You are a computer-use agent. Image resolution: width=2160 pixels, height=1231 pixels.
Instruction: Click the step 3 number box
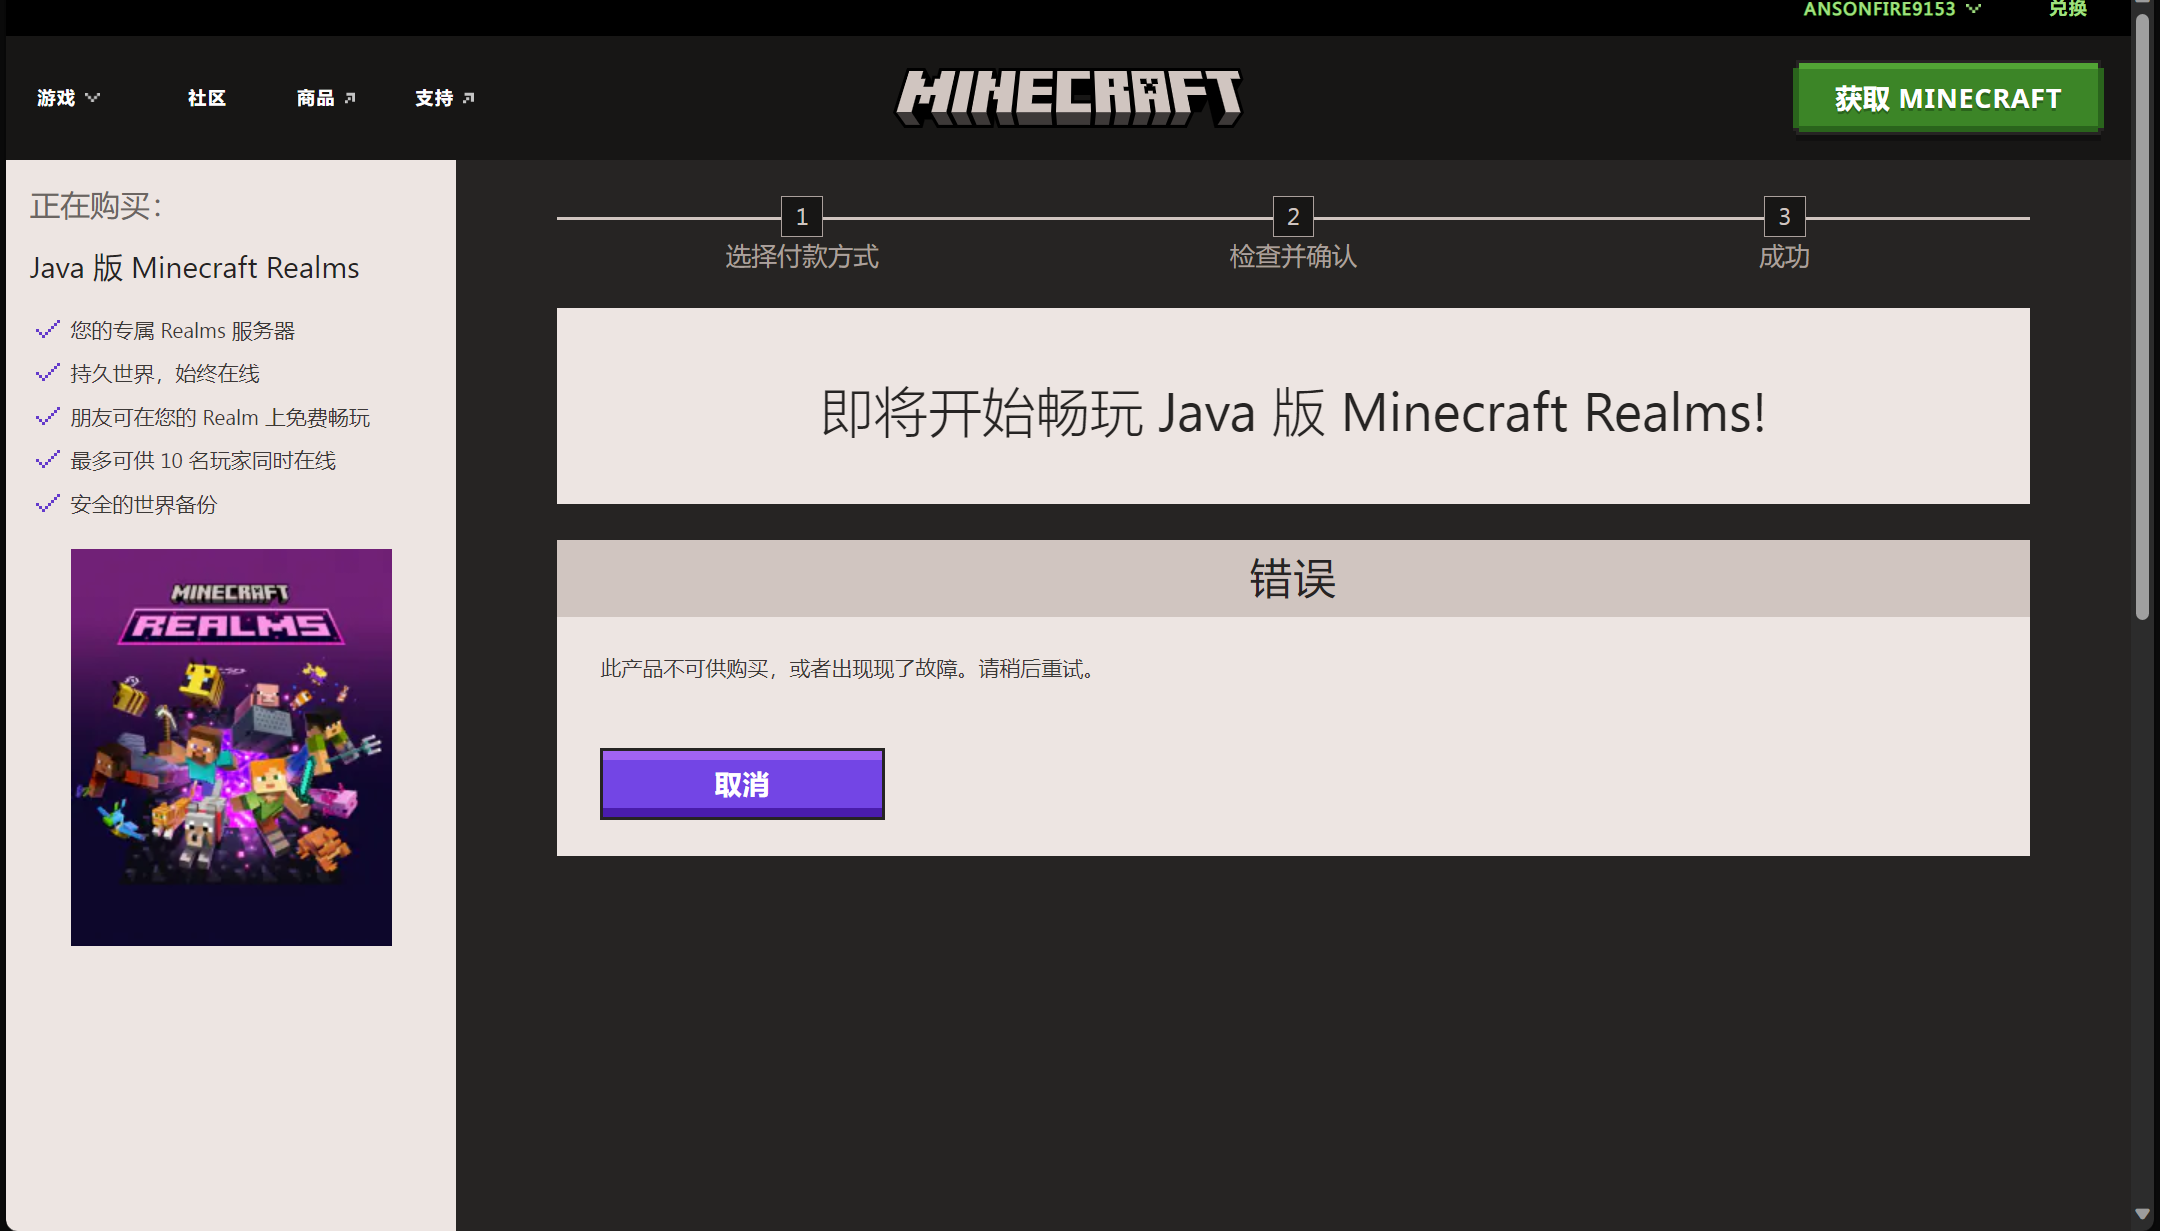tap(1784, 216)
